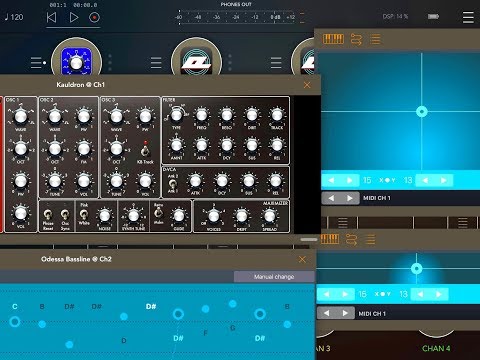Click the VOICES knob
This screenshot has height=360, width=480.
pos(214,216)
